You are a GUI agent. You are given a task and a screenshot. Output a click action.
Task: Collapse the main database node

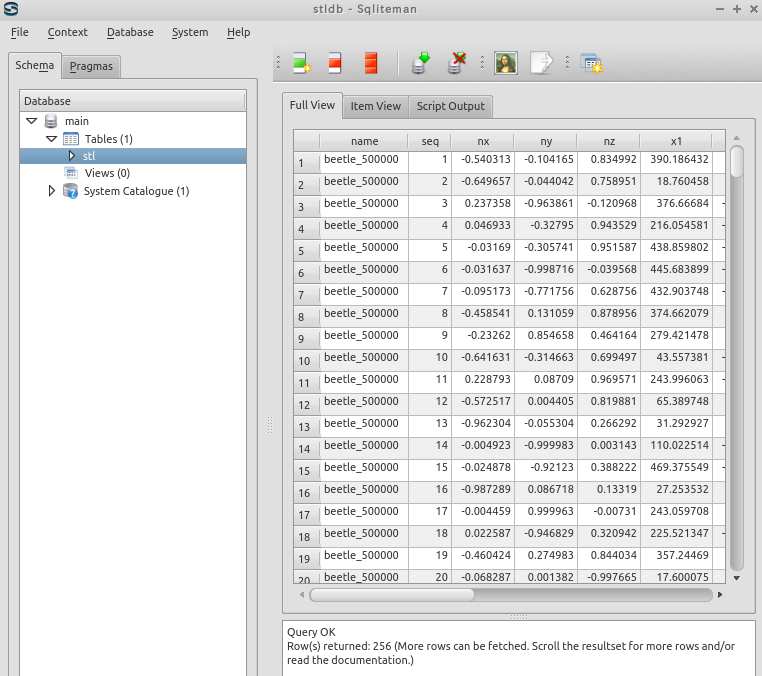click(x=33, y=121)
